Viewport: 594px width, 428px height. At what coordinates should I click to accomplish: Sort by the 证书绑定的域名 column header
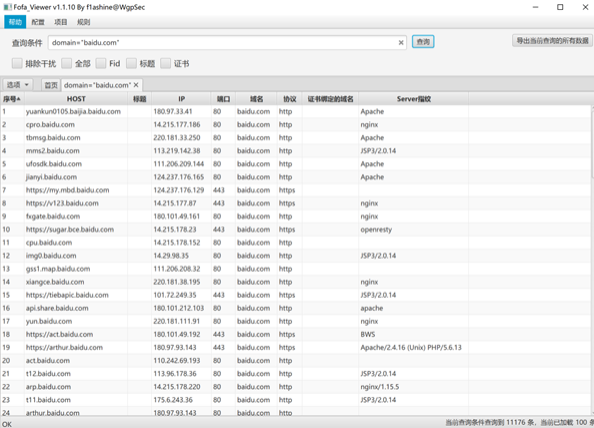coord(330,99)
